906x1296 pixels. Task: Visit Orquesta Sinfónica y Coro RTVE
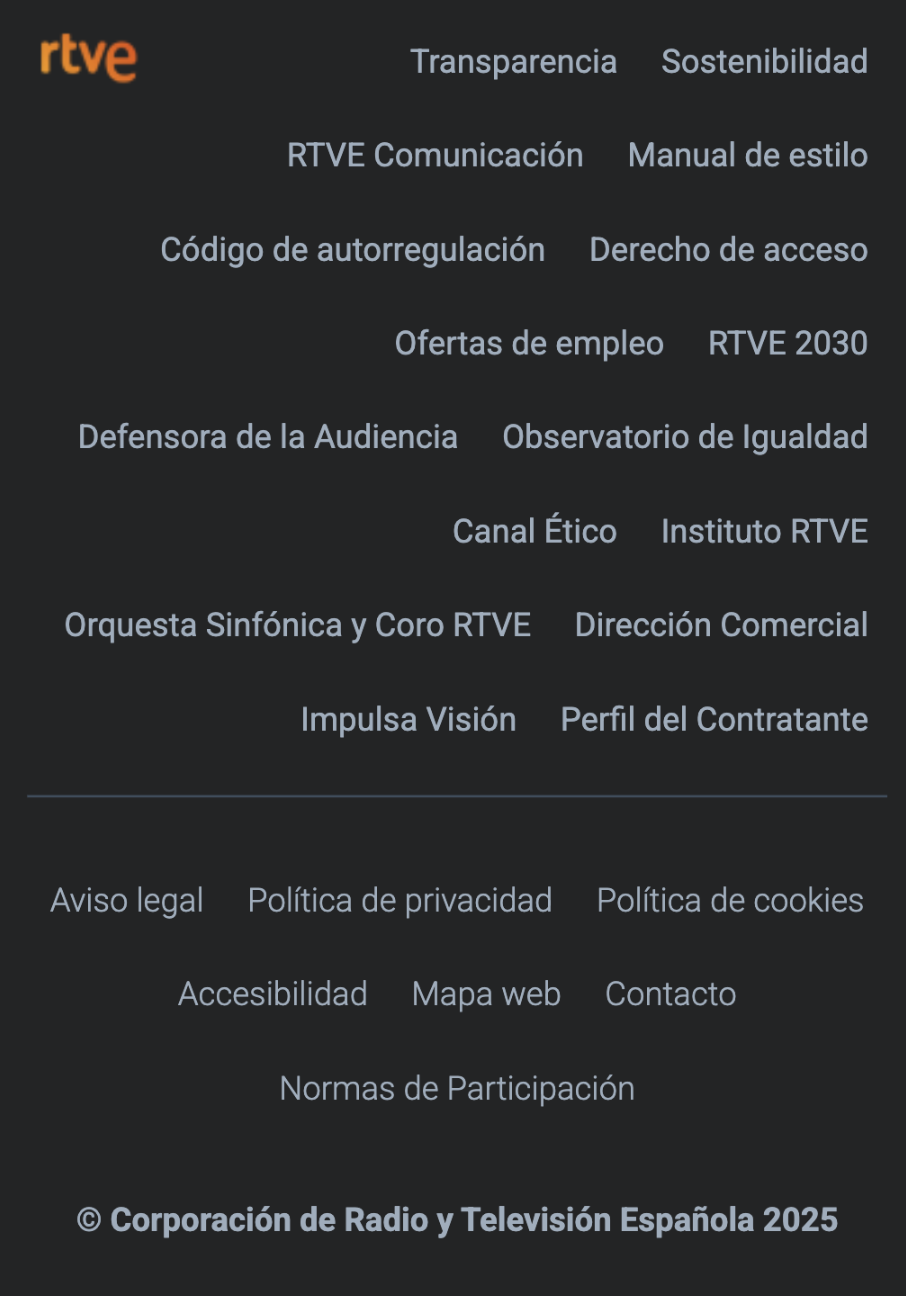point(297,626)
